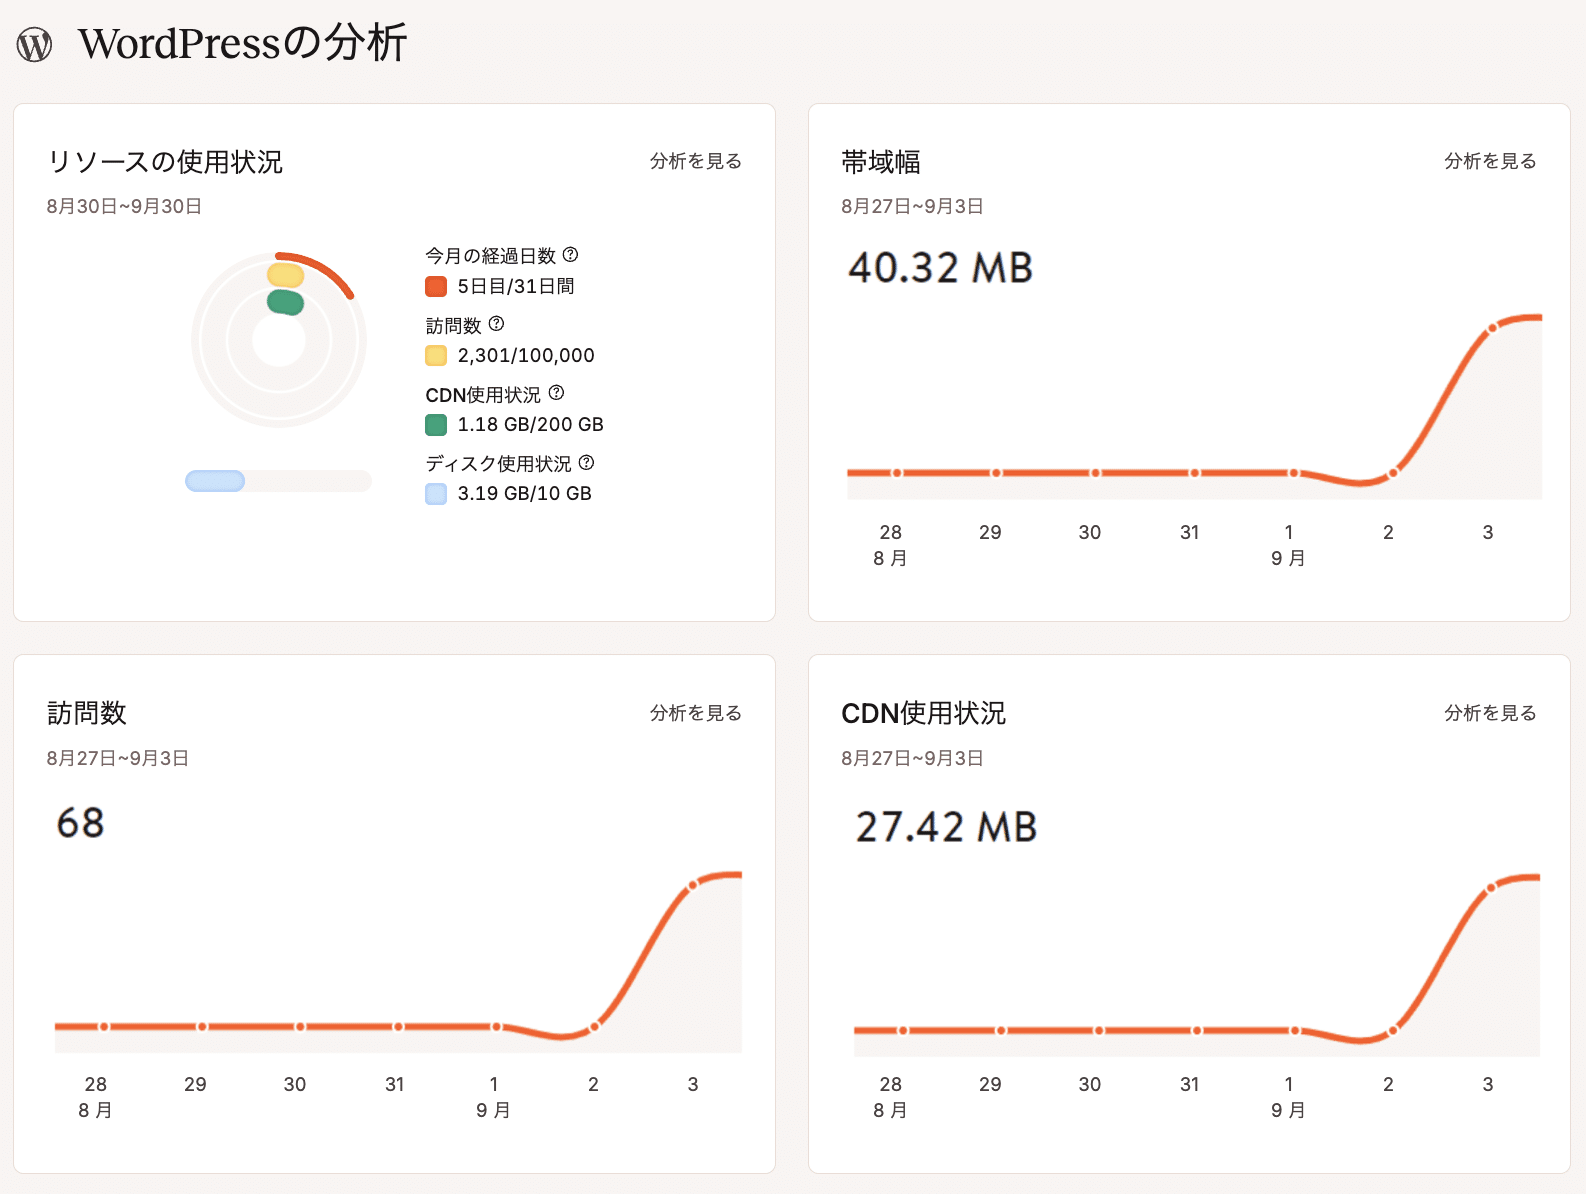Select the day 3 data point in 帯域幅 chart
The height and width of the screenshot is (1194, 1586).
pyautogui.click(x=1492, y=328)
